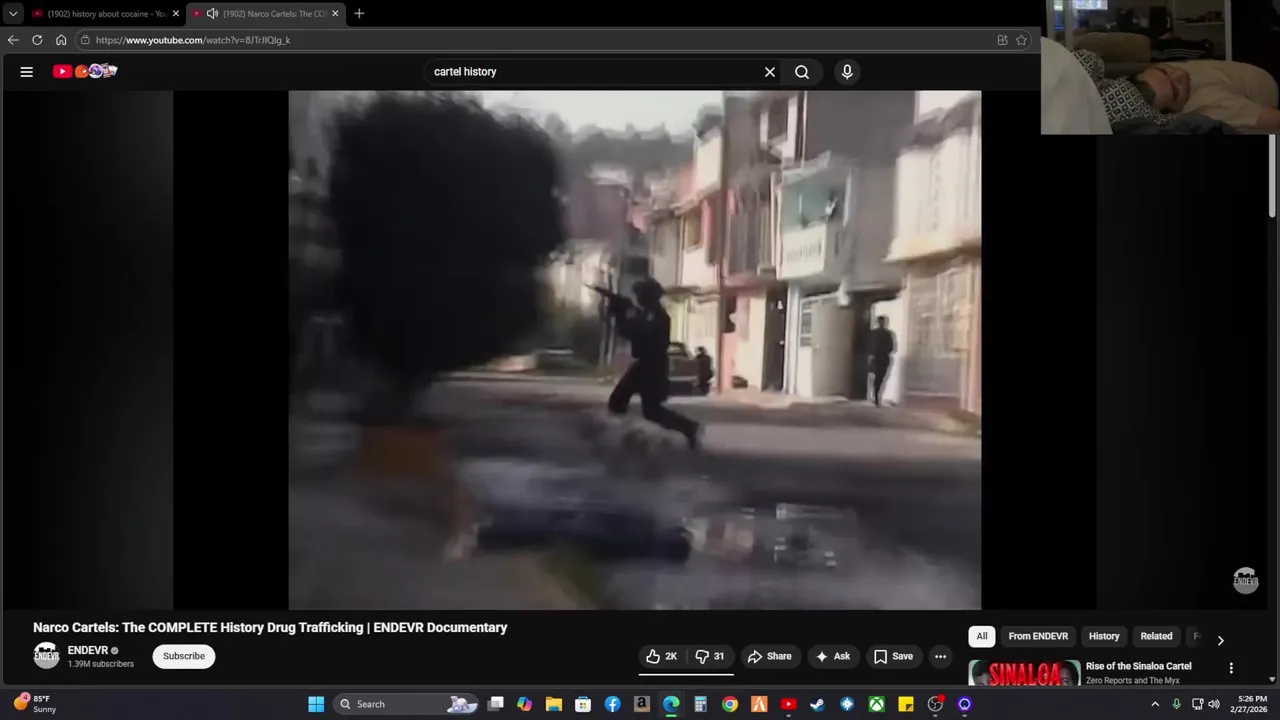Open the browser home page
Screen dimensions: 1280x720
point(61,40)
